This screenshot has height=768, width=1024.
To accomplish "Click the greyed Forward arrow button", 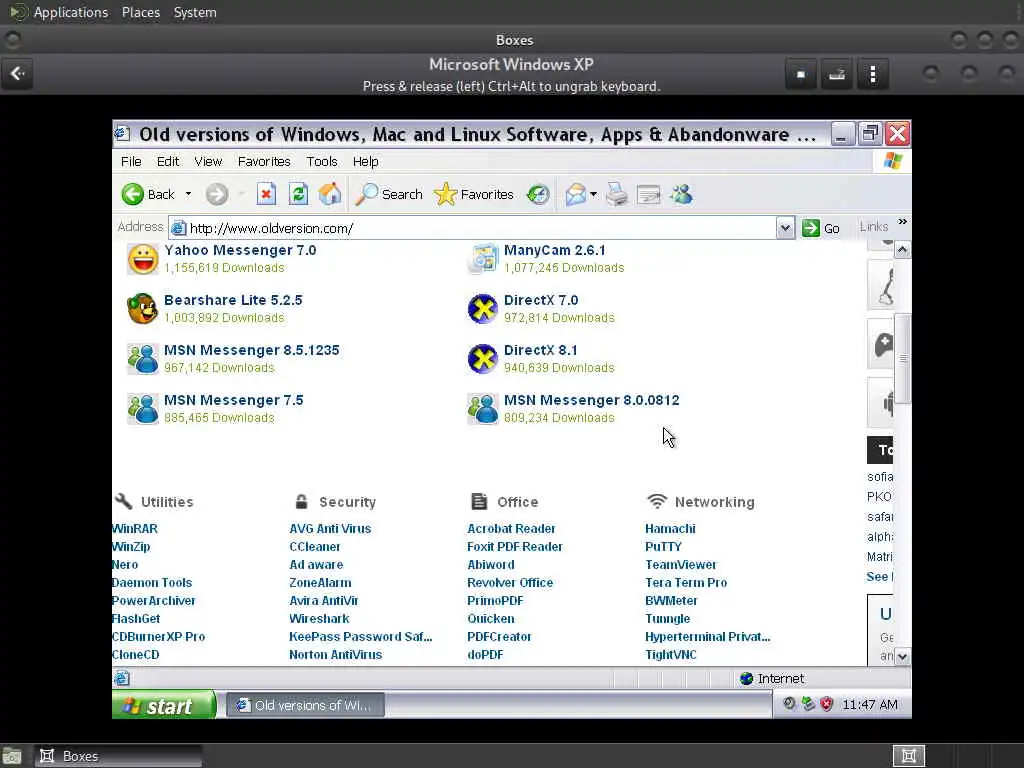I will (x=217, y=194).
